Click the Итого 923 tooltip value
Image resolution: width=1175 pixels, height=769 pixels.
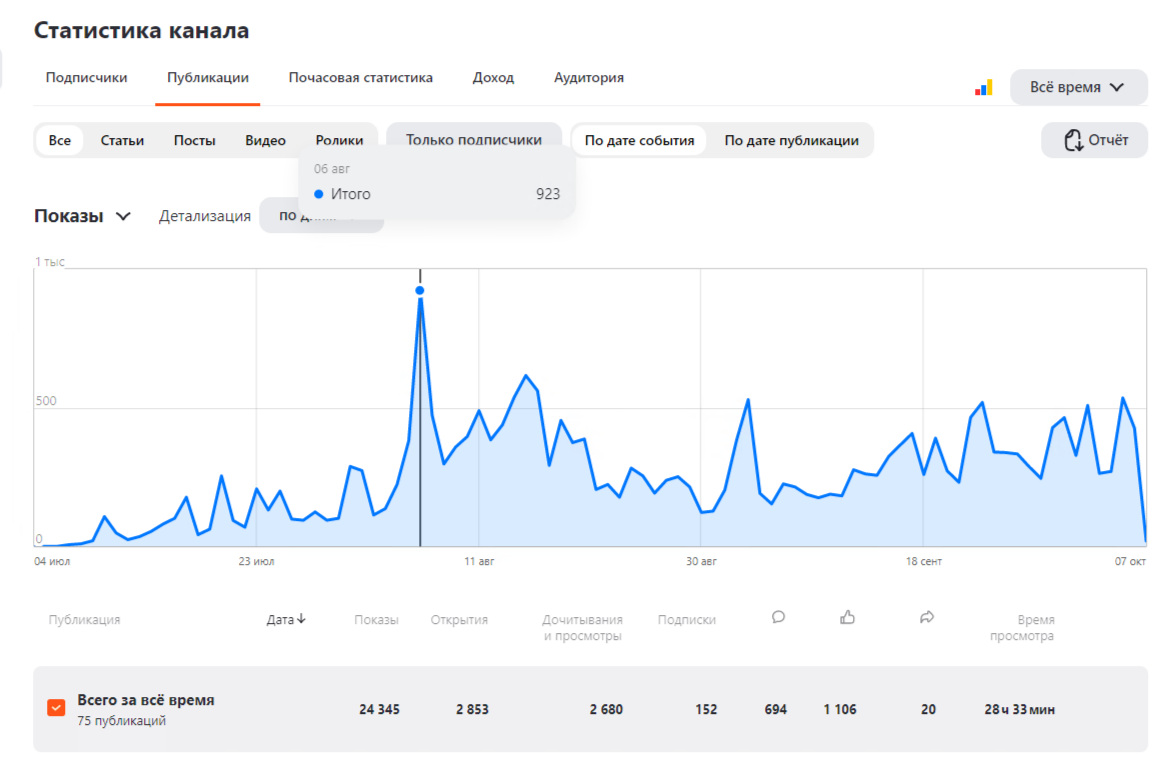pyautogui.click(x=548, y=194)
